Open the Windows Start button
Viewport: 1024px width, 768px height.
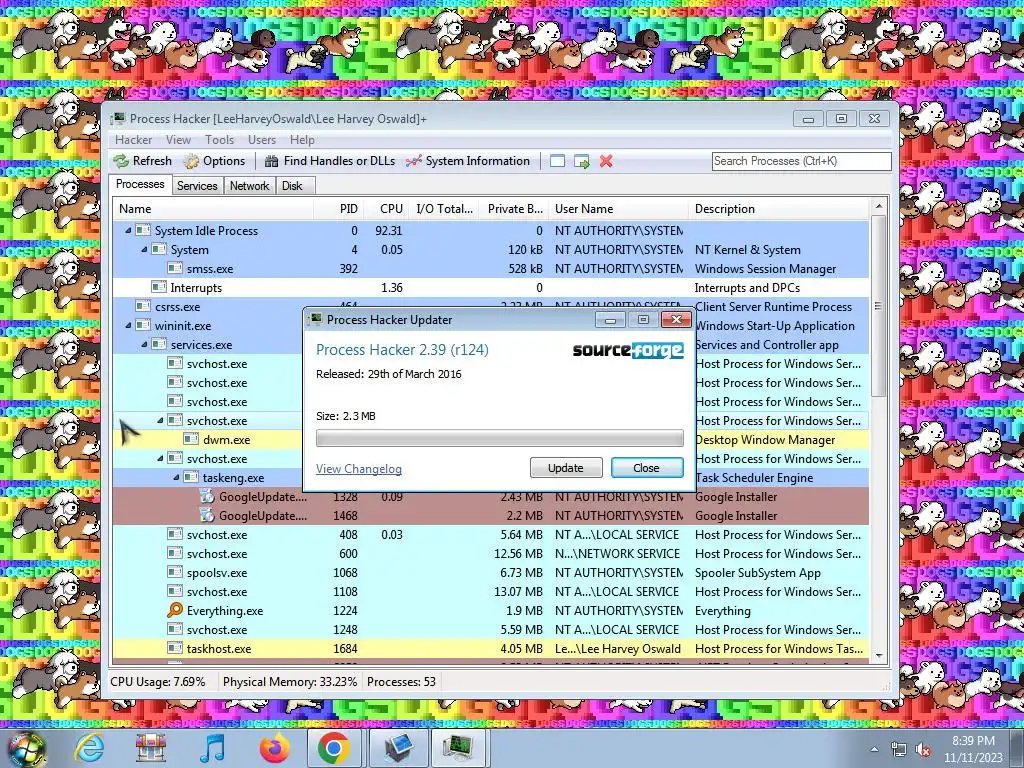pyautogui.click(x=26, y=748)
